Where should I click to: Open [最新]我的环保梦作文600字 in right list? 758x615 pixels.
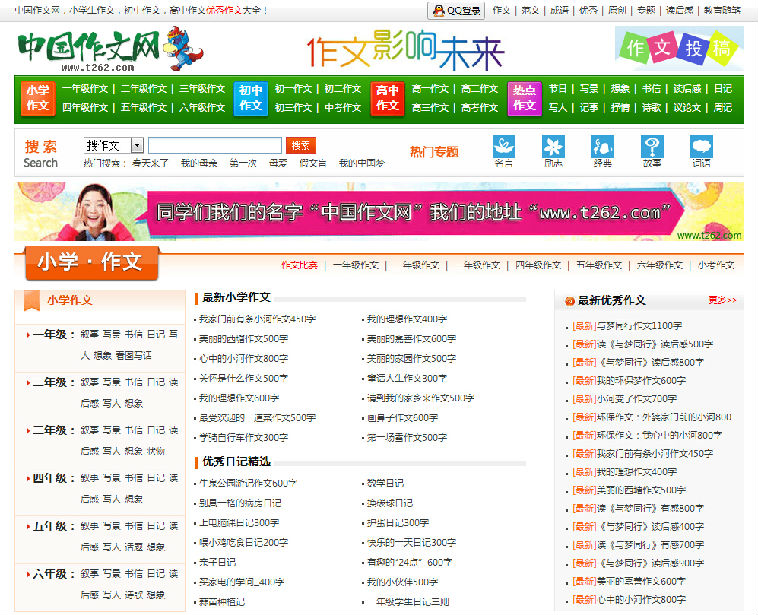tap(629, 381)
